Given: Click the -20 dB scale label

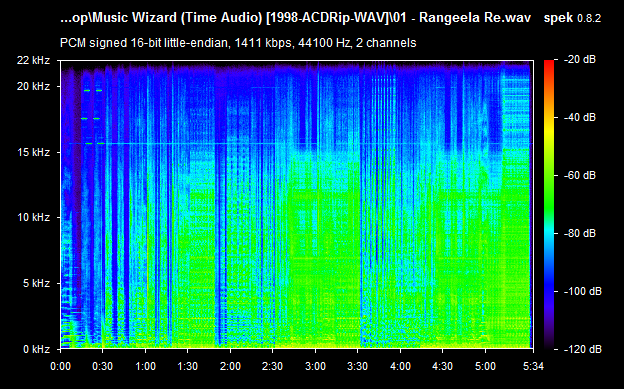Looking at the screenshot, I should click(580, 60).
